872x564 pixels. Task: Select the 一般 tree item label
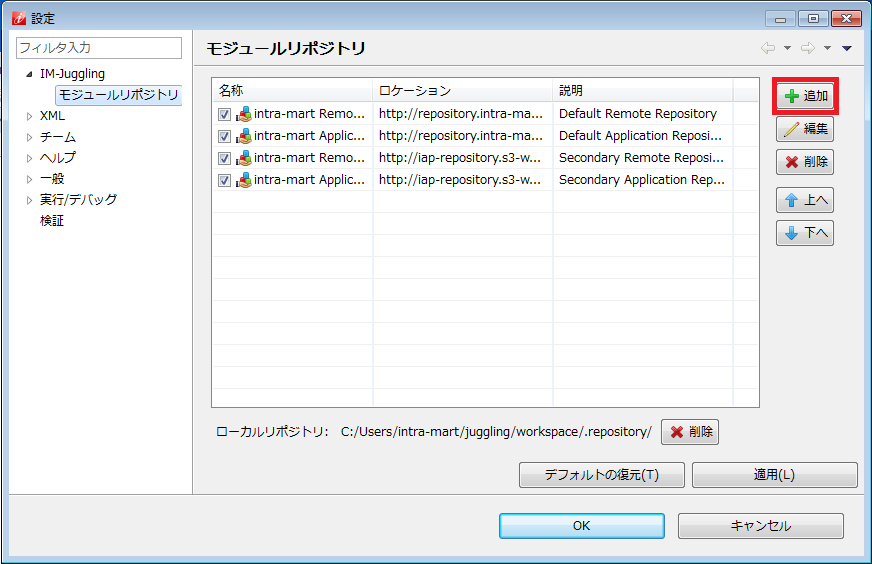click(52, 179)
